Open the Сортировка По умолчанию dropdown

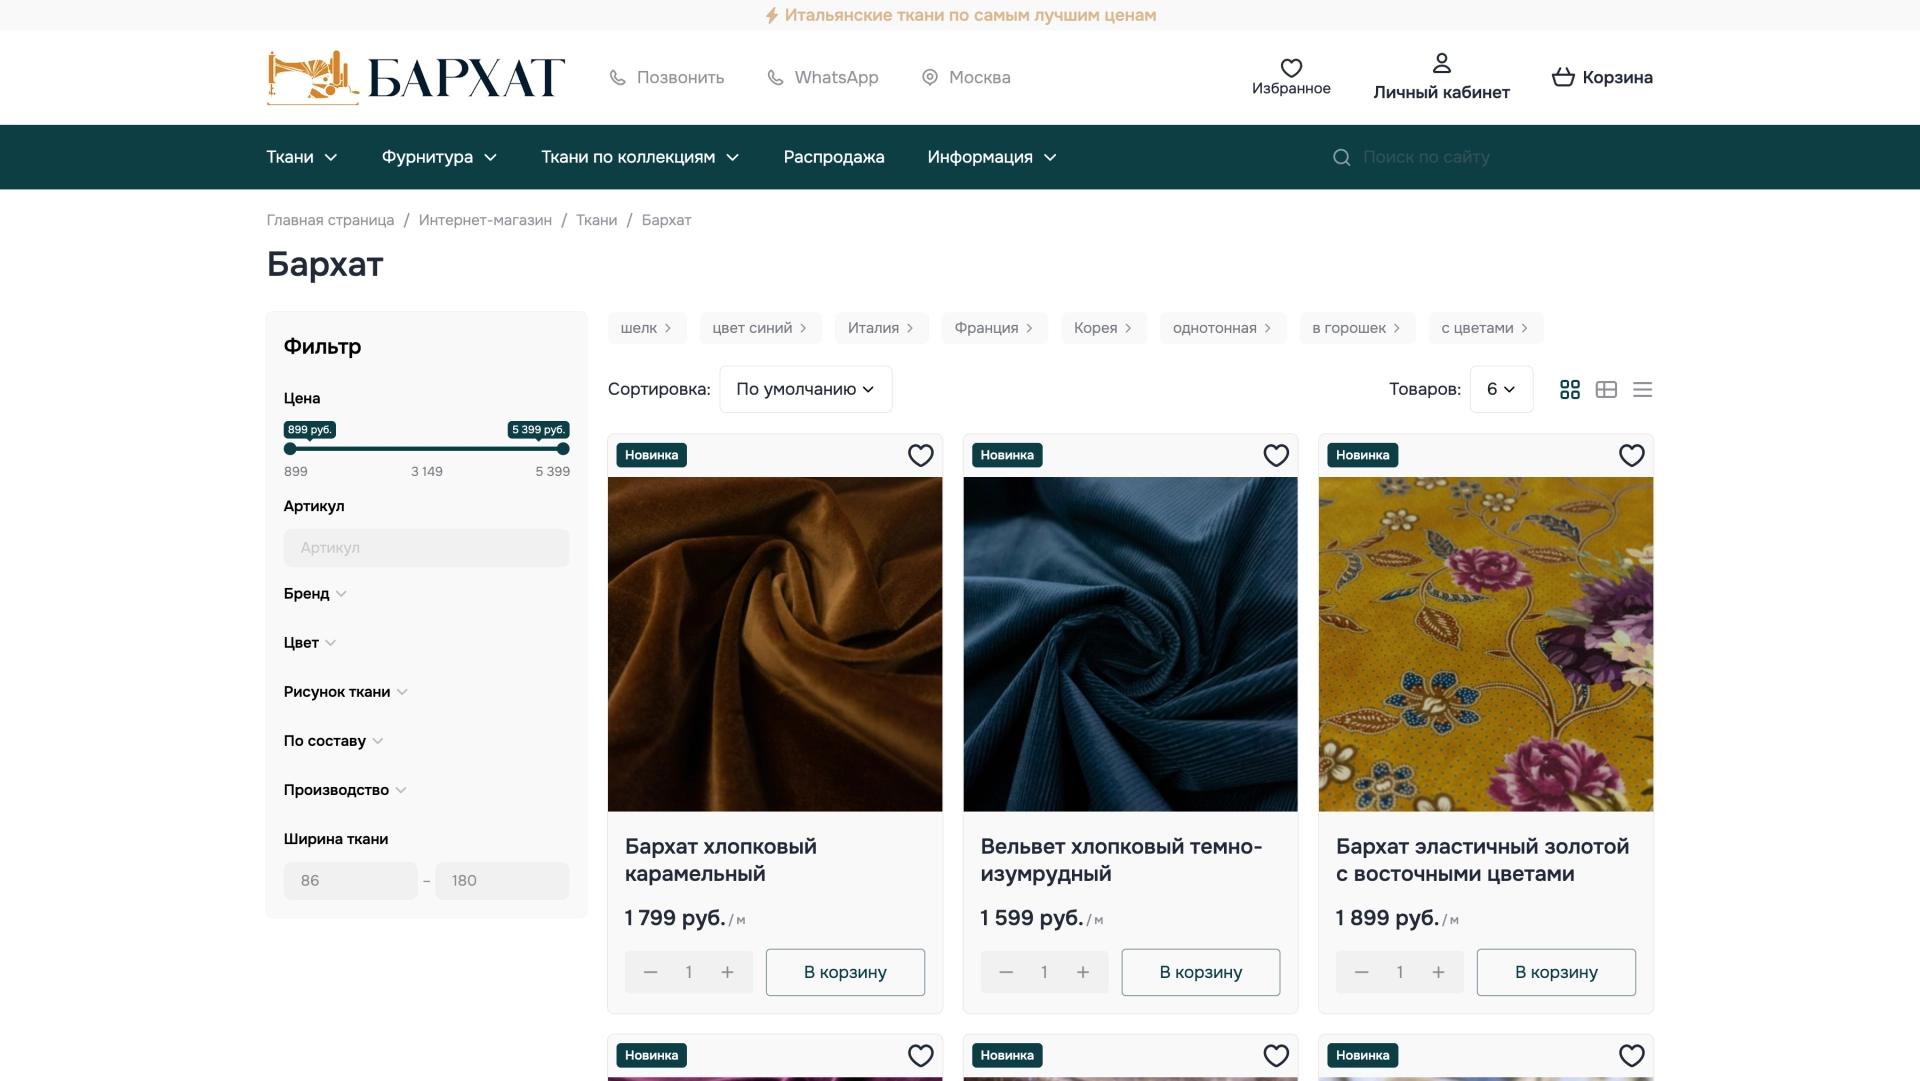805,390
